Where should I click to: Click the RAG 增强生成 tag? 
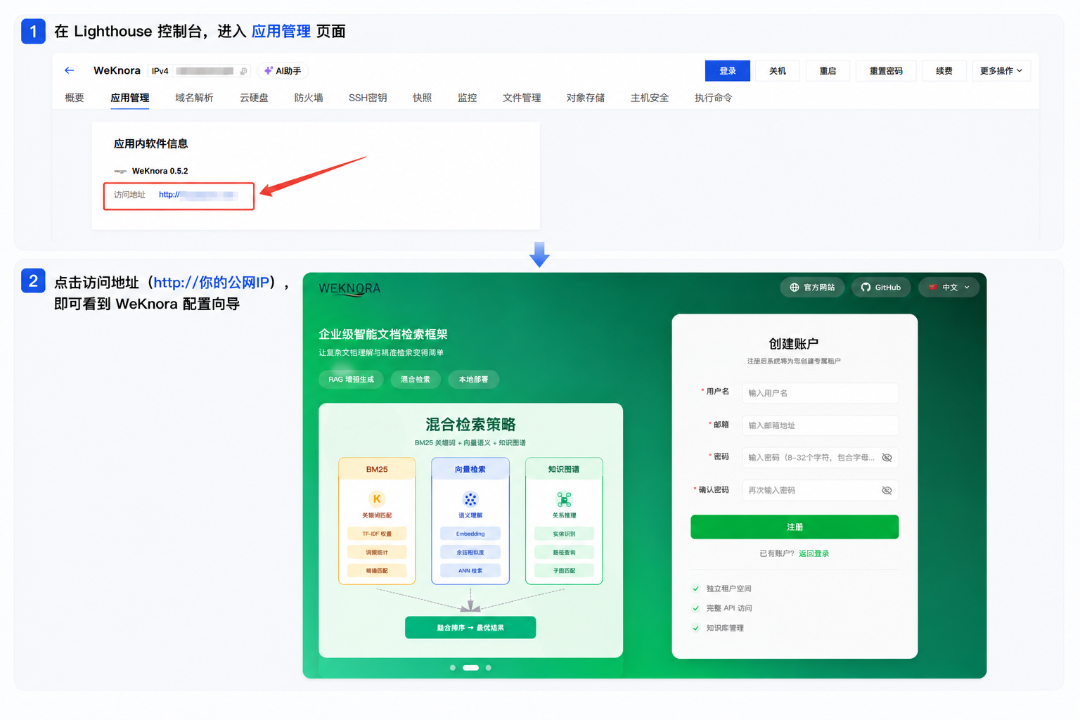(351, 380)
